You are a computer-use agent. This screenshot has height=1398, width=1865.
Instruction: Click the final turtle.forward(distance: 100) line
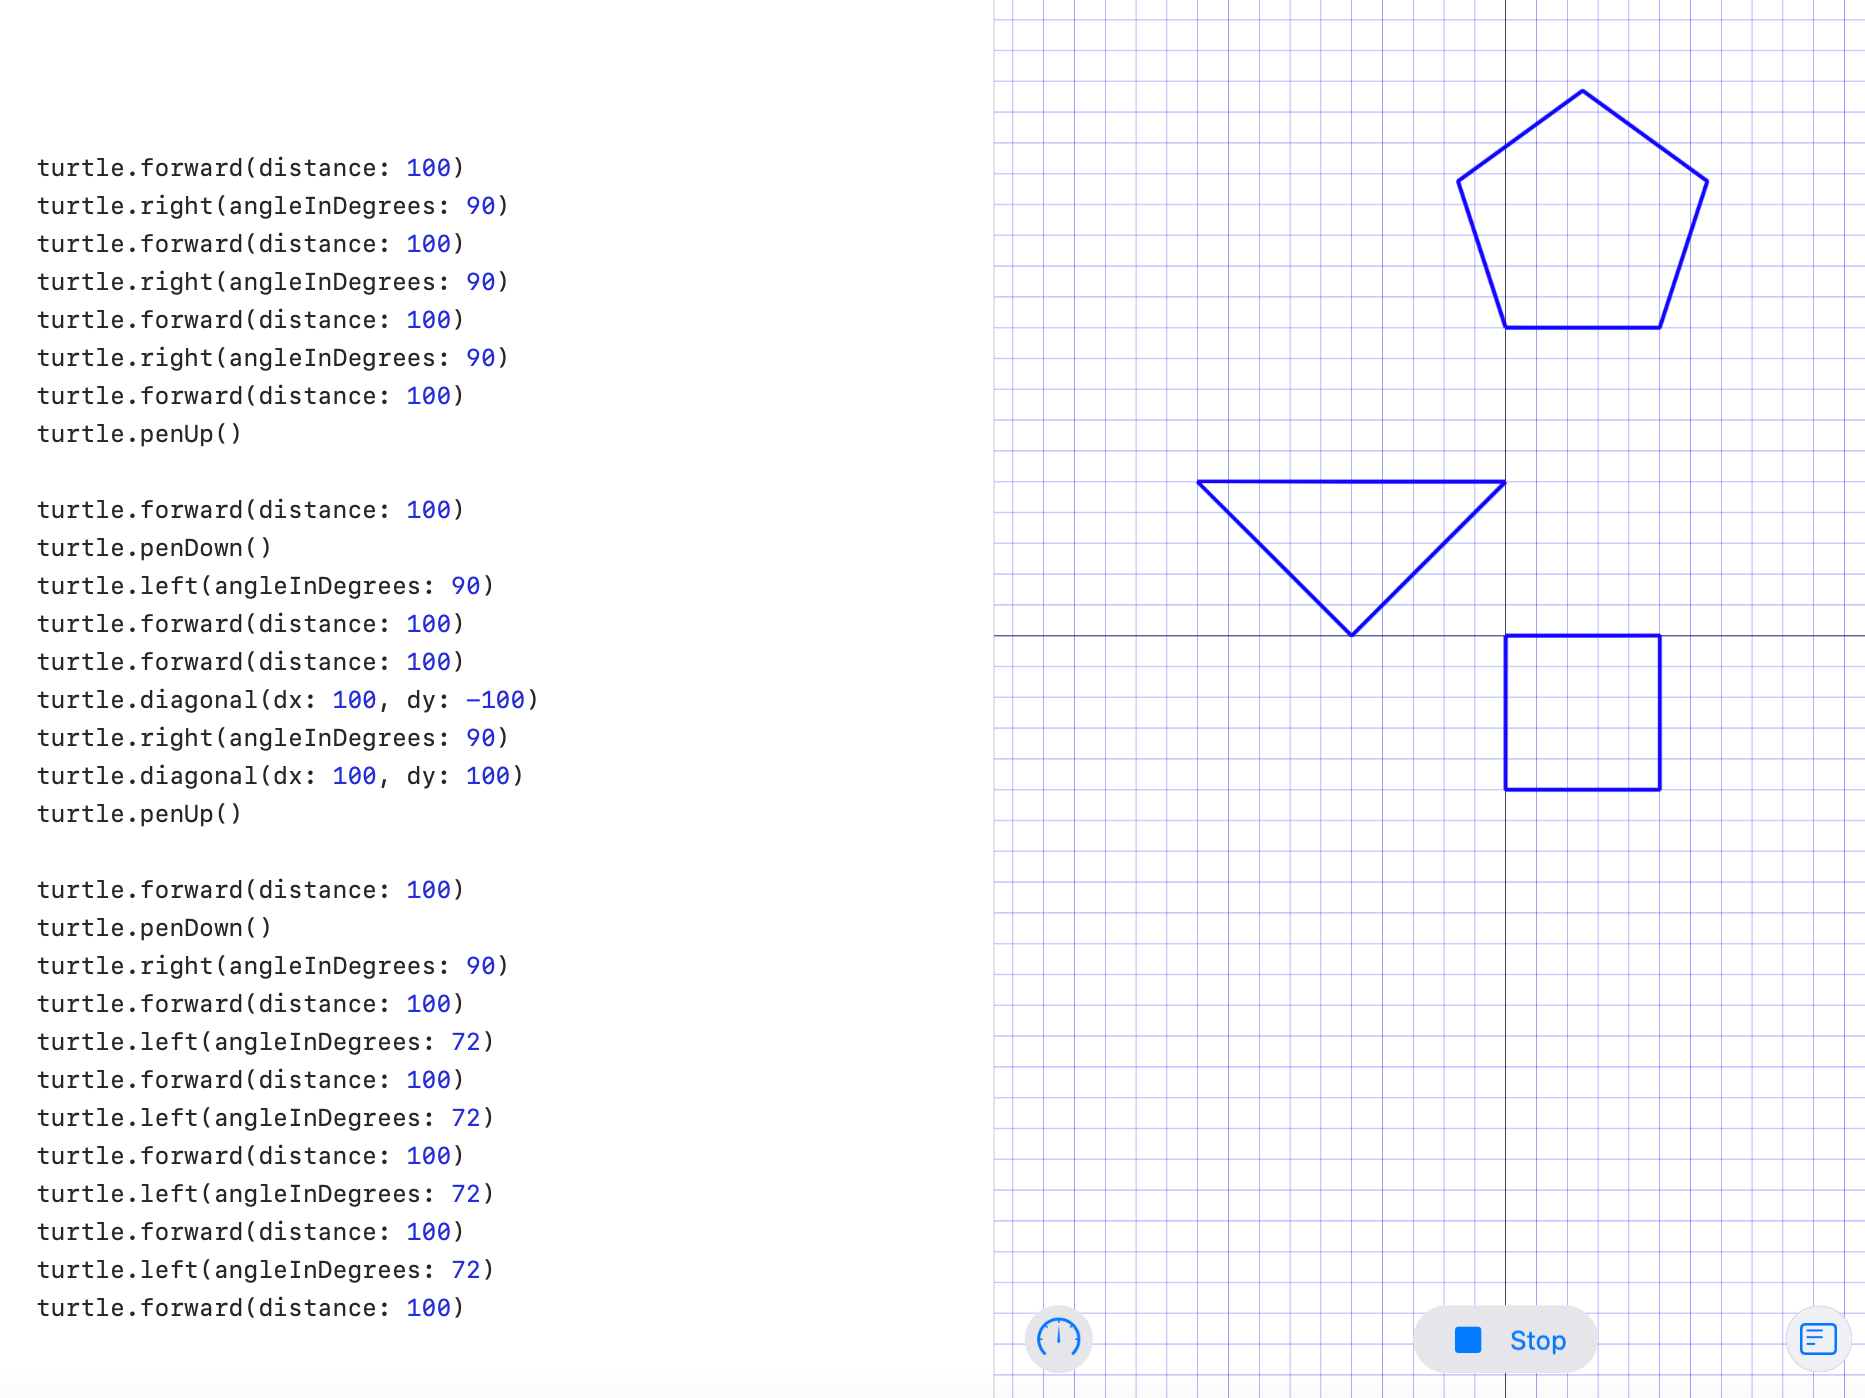click(x=250, y=1307)
